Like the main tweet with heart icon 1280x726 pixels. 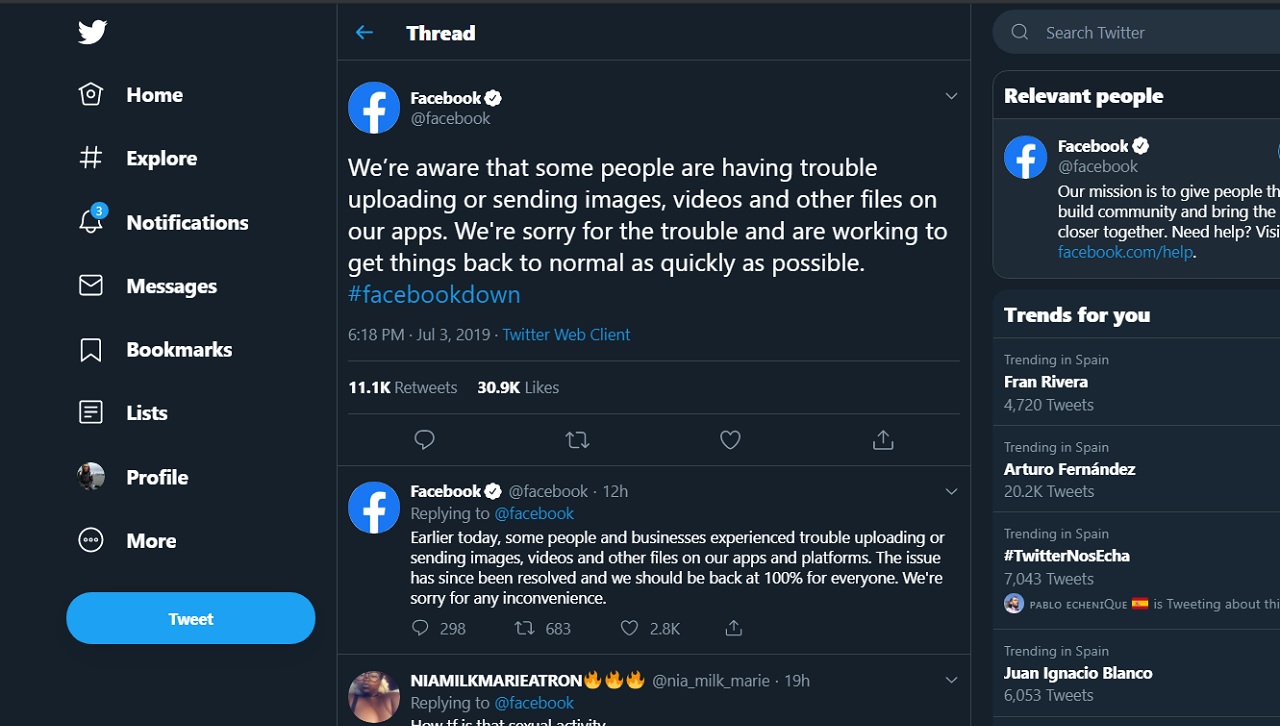click(x=730, y=440)
